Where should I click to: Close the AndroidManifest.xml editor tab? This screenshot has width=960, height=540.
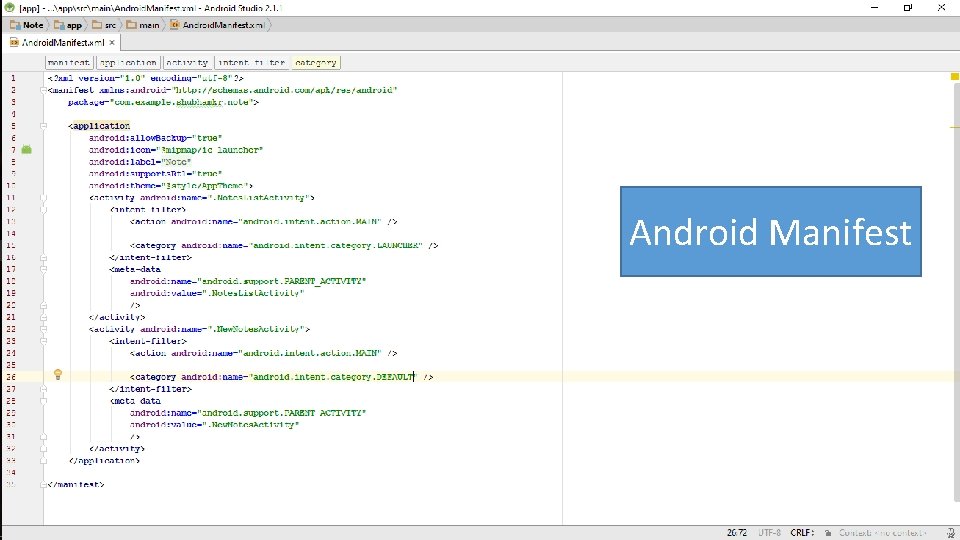click(x=112, y=42)
